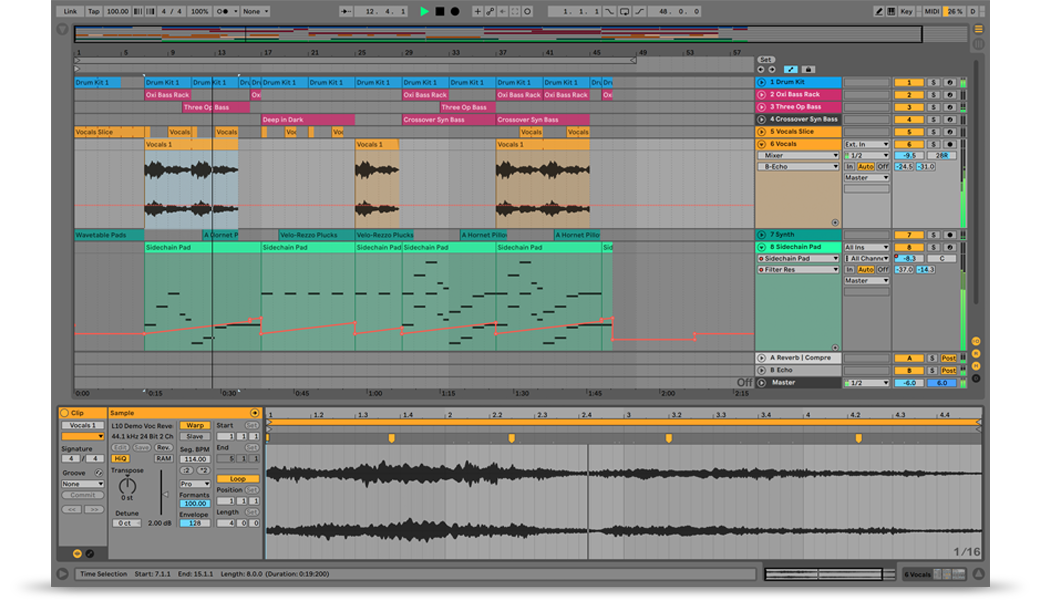The height and width of the screenshot is (600, 1040).
Task: Select the A Reverb | Compre return track
Action: pos(798,357)
